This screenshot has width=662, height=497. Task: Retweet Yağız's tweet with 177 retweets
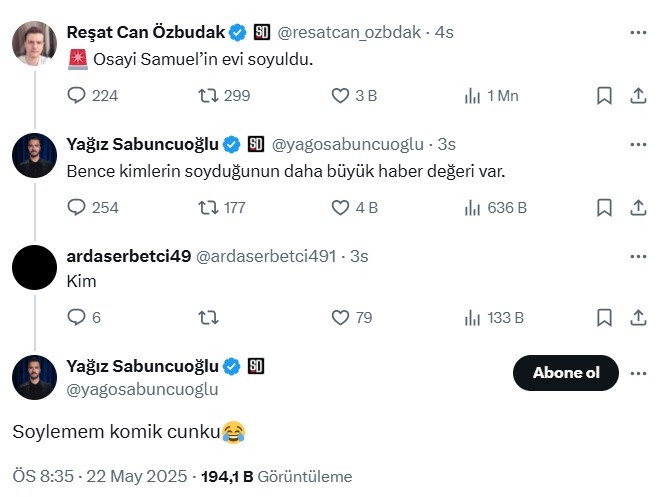point(209,207)
